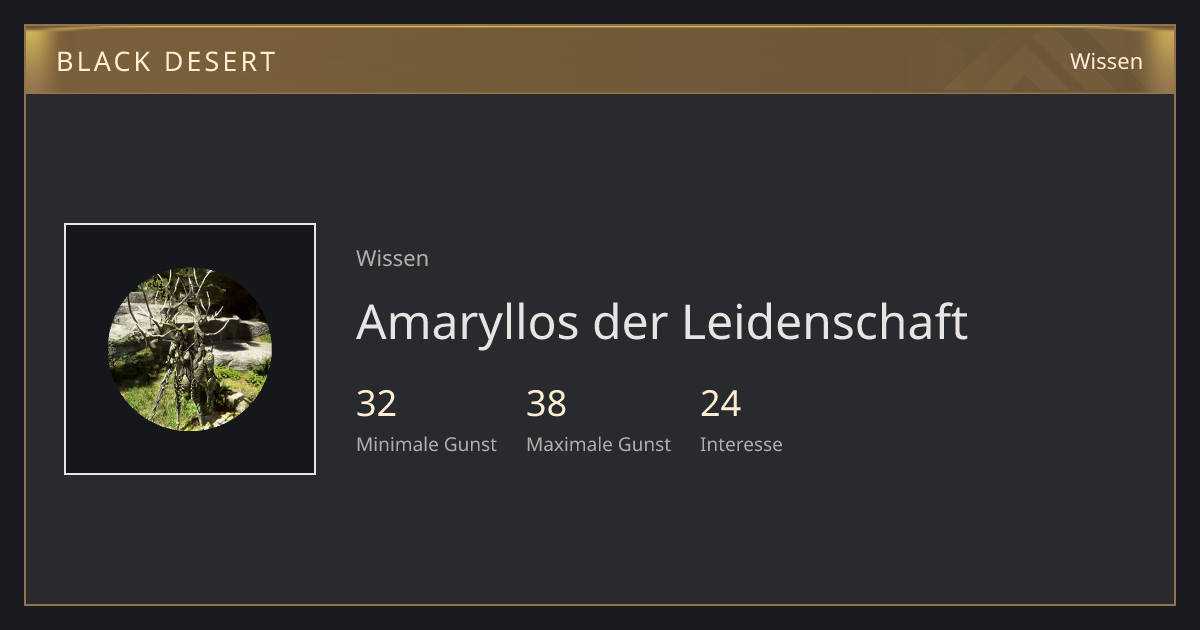Select the minimum favor value 32
Screen dimensions: 1200x630
pos(376,404)
